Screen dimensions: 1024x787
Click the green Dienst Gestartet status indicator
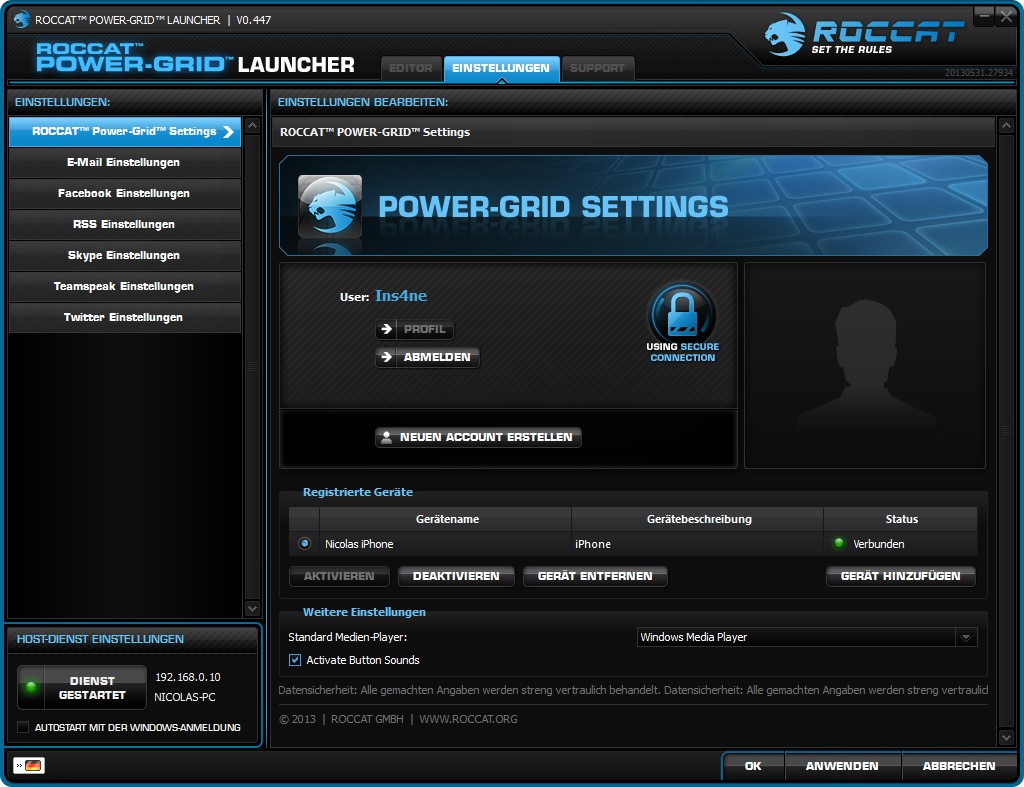point(30,687)
